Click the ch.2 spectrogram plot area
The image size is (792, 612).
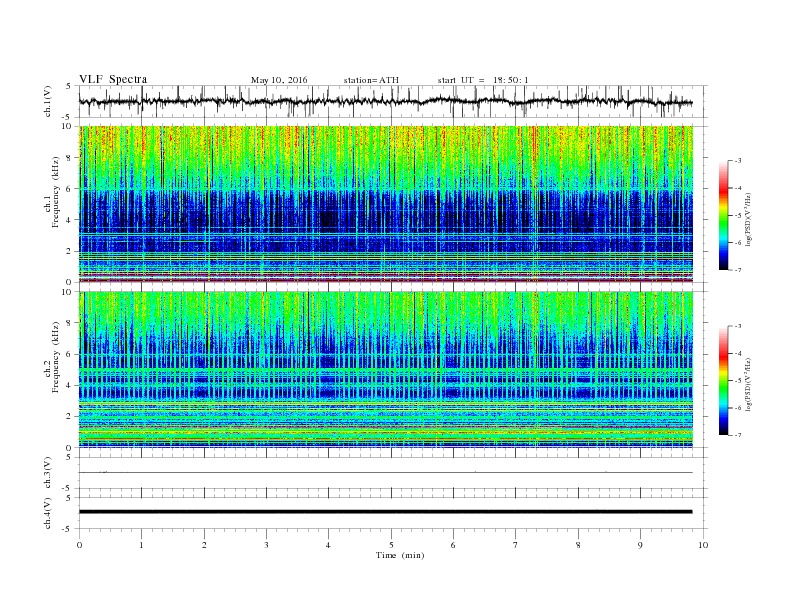tap(386, 370)
